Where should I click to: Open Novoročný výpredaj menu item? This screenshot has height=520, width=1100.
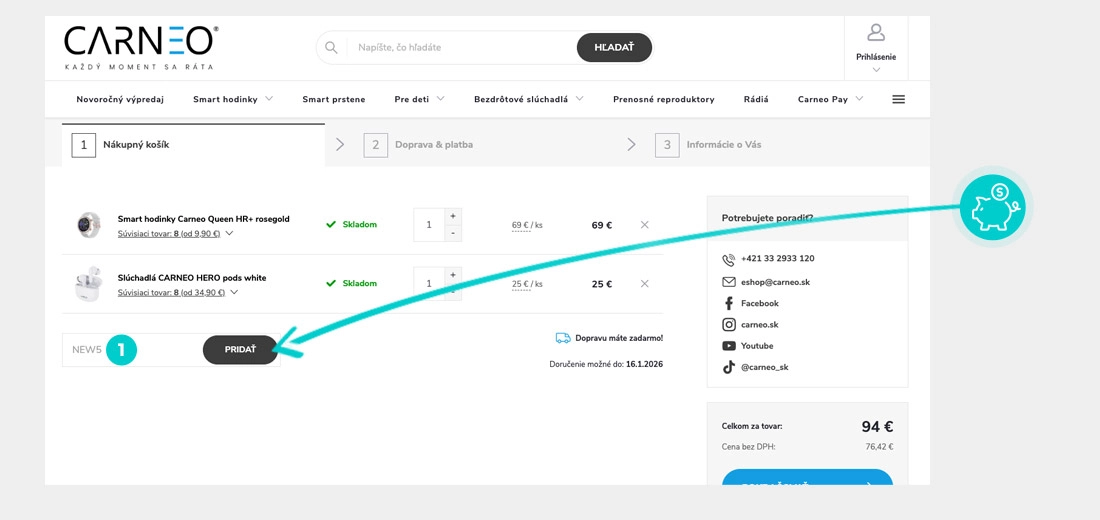pyautogui.click(x=120, y=99)
